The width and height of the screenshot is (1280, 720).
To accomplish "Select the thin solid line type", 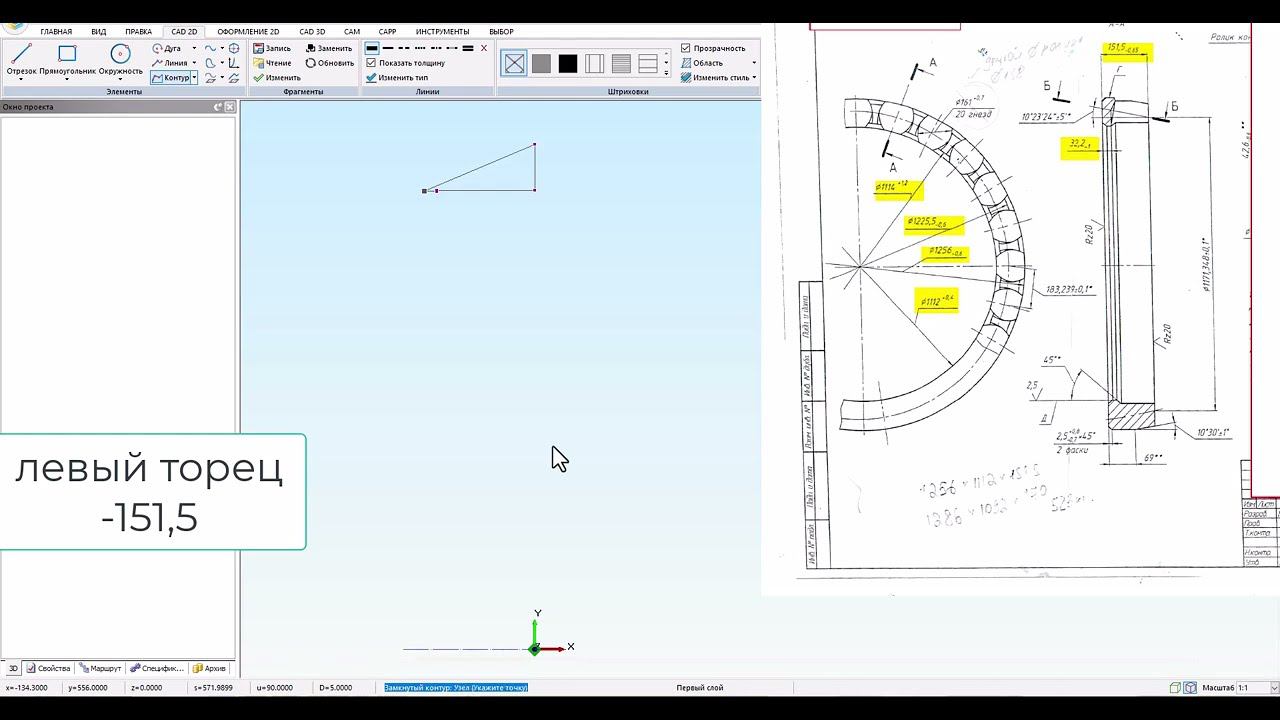I will point(389,48).
